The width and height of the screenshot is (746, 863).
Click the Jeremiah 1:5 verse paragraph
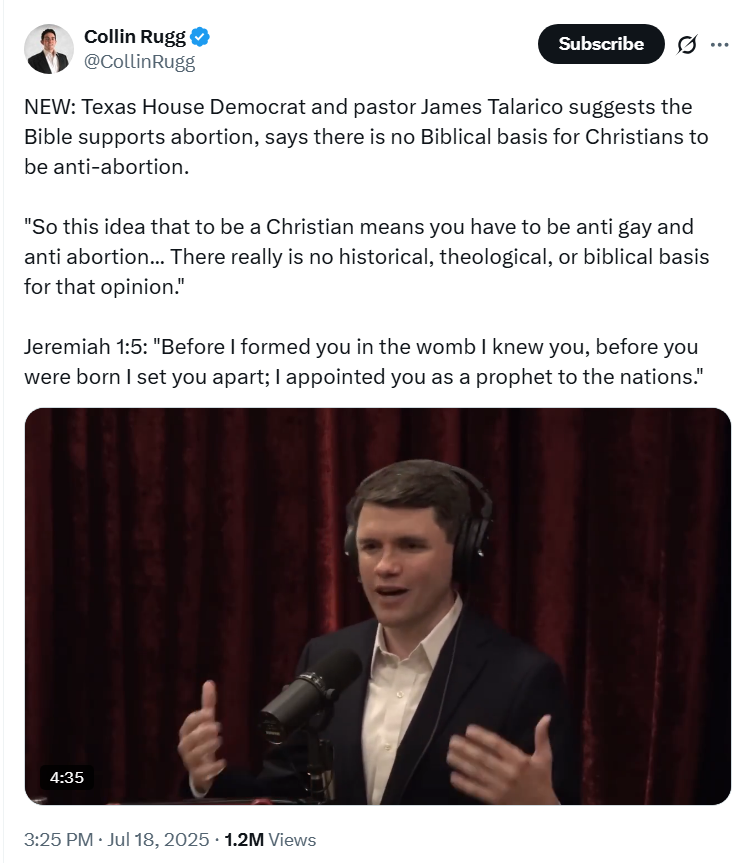(x=363, y=362)
